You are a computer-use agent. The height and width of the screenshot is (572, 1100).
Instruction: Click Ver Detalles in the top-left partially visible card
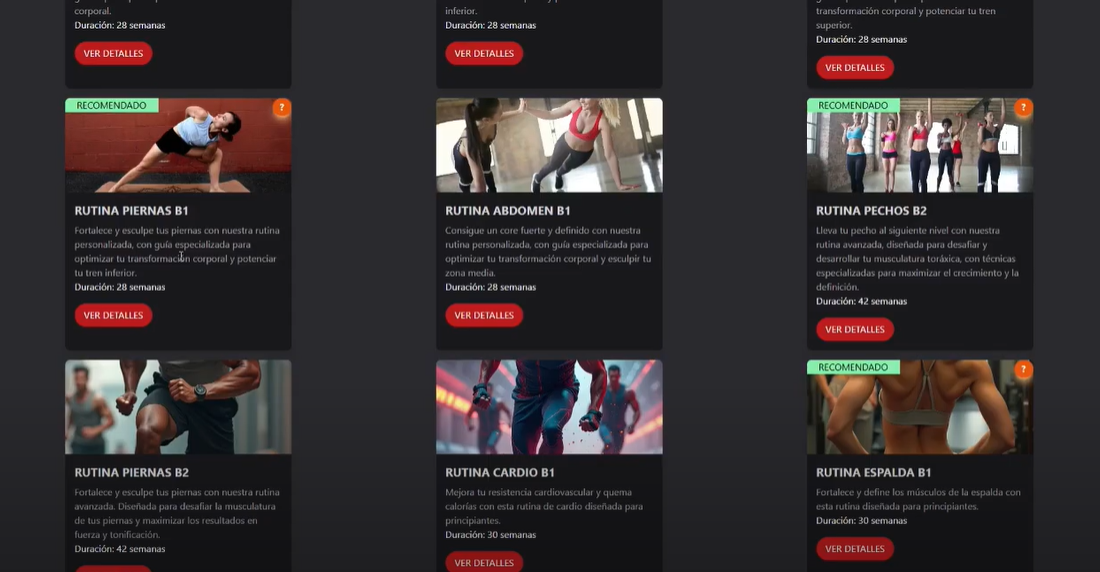113,53
